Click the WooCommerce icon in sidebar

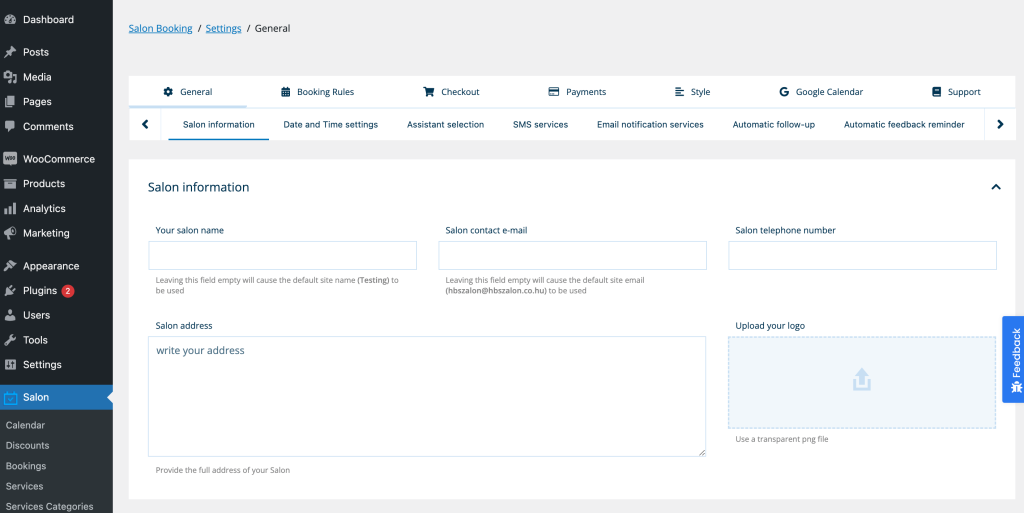10,159
